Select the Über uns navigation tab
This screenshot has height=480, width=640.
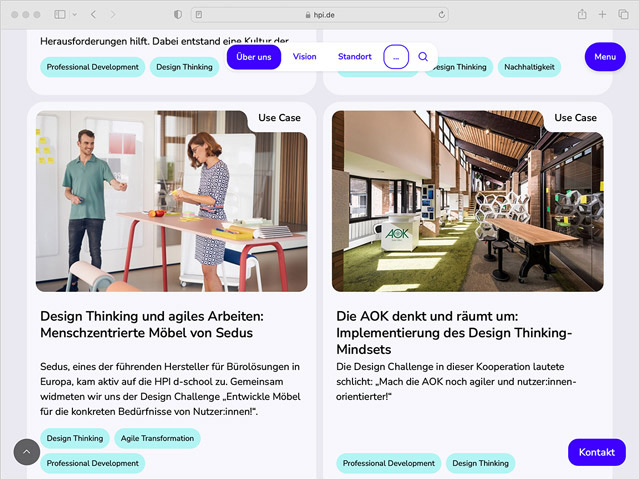tap(254, 57)
